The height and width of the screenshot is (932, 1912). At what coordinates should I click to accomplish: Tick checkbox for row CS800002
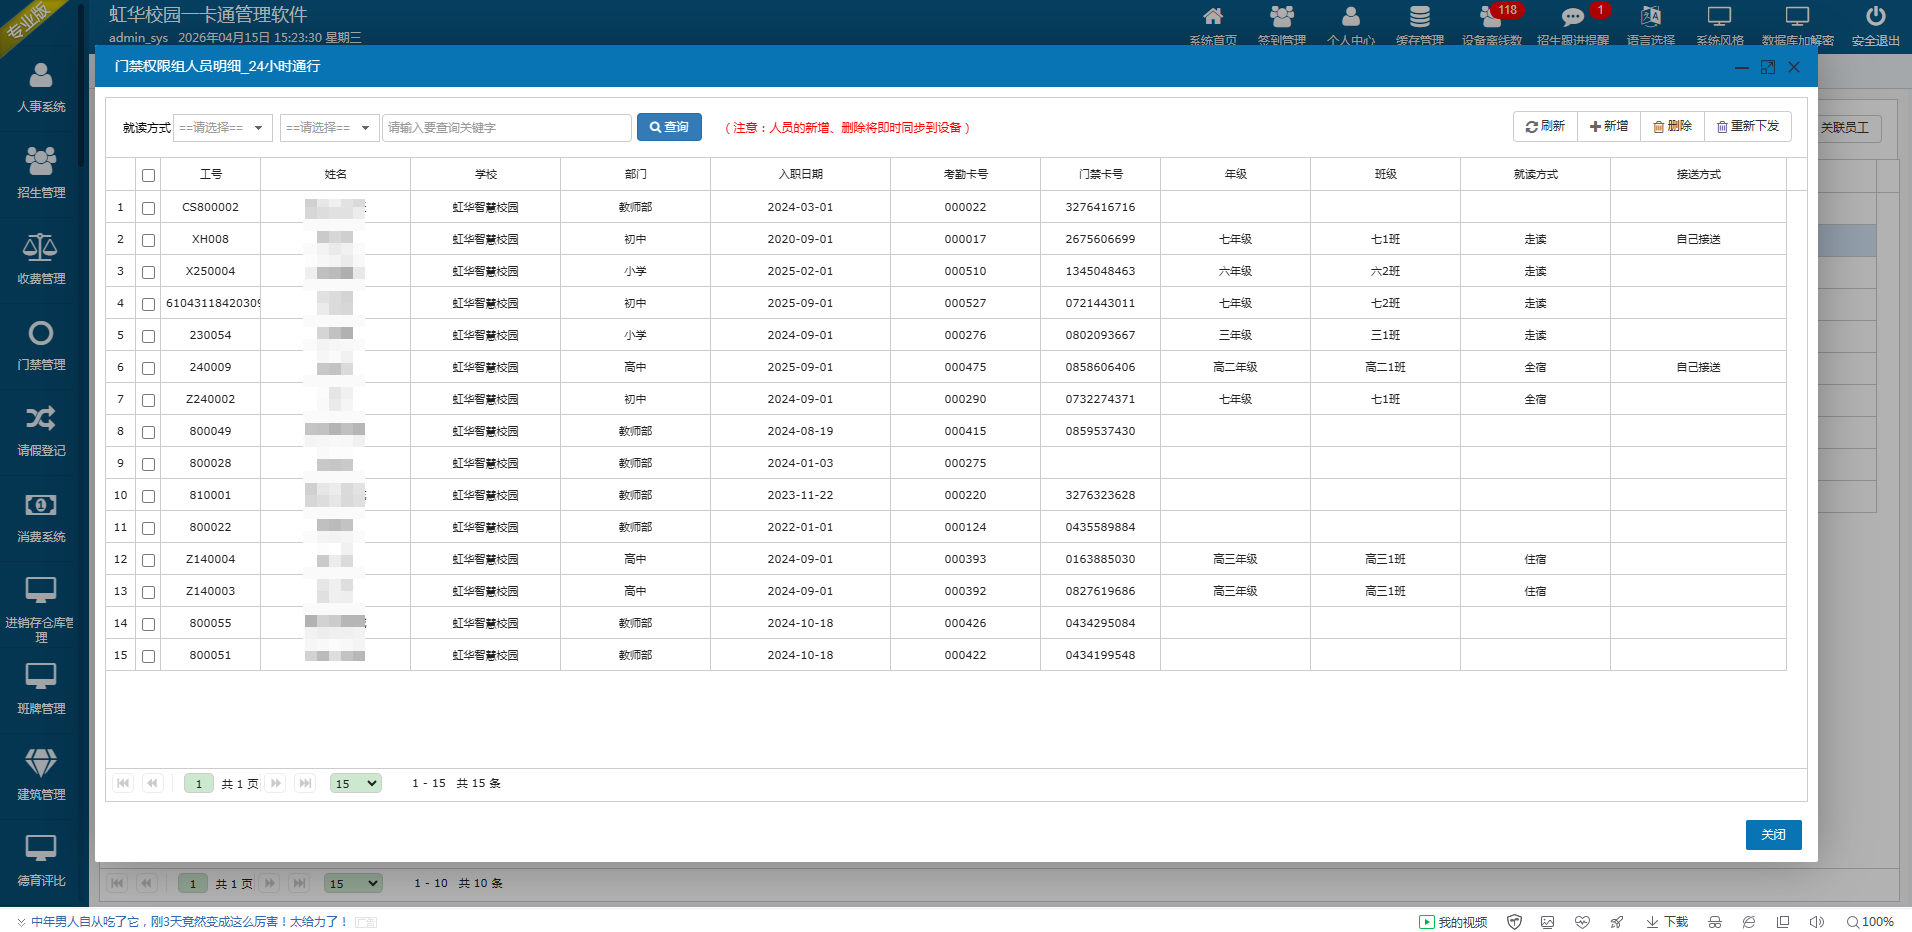pyautogui.click(x=148, y=208)
